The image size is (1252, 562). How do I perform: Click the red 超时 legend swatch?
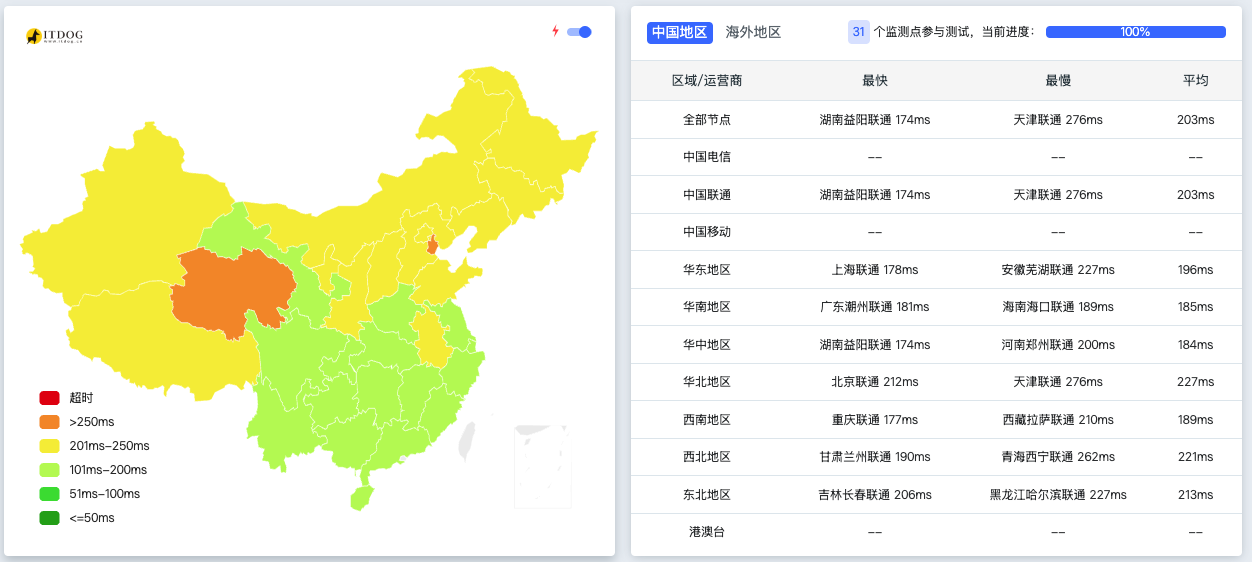point(50,398)
